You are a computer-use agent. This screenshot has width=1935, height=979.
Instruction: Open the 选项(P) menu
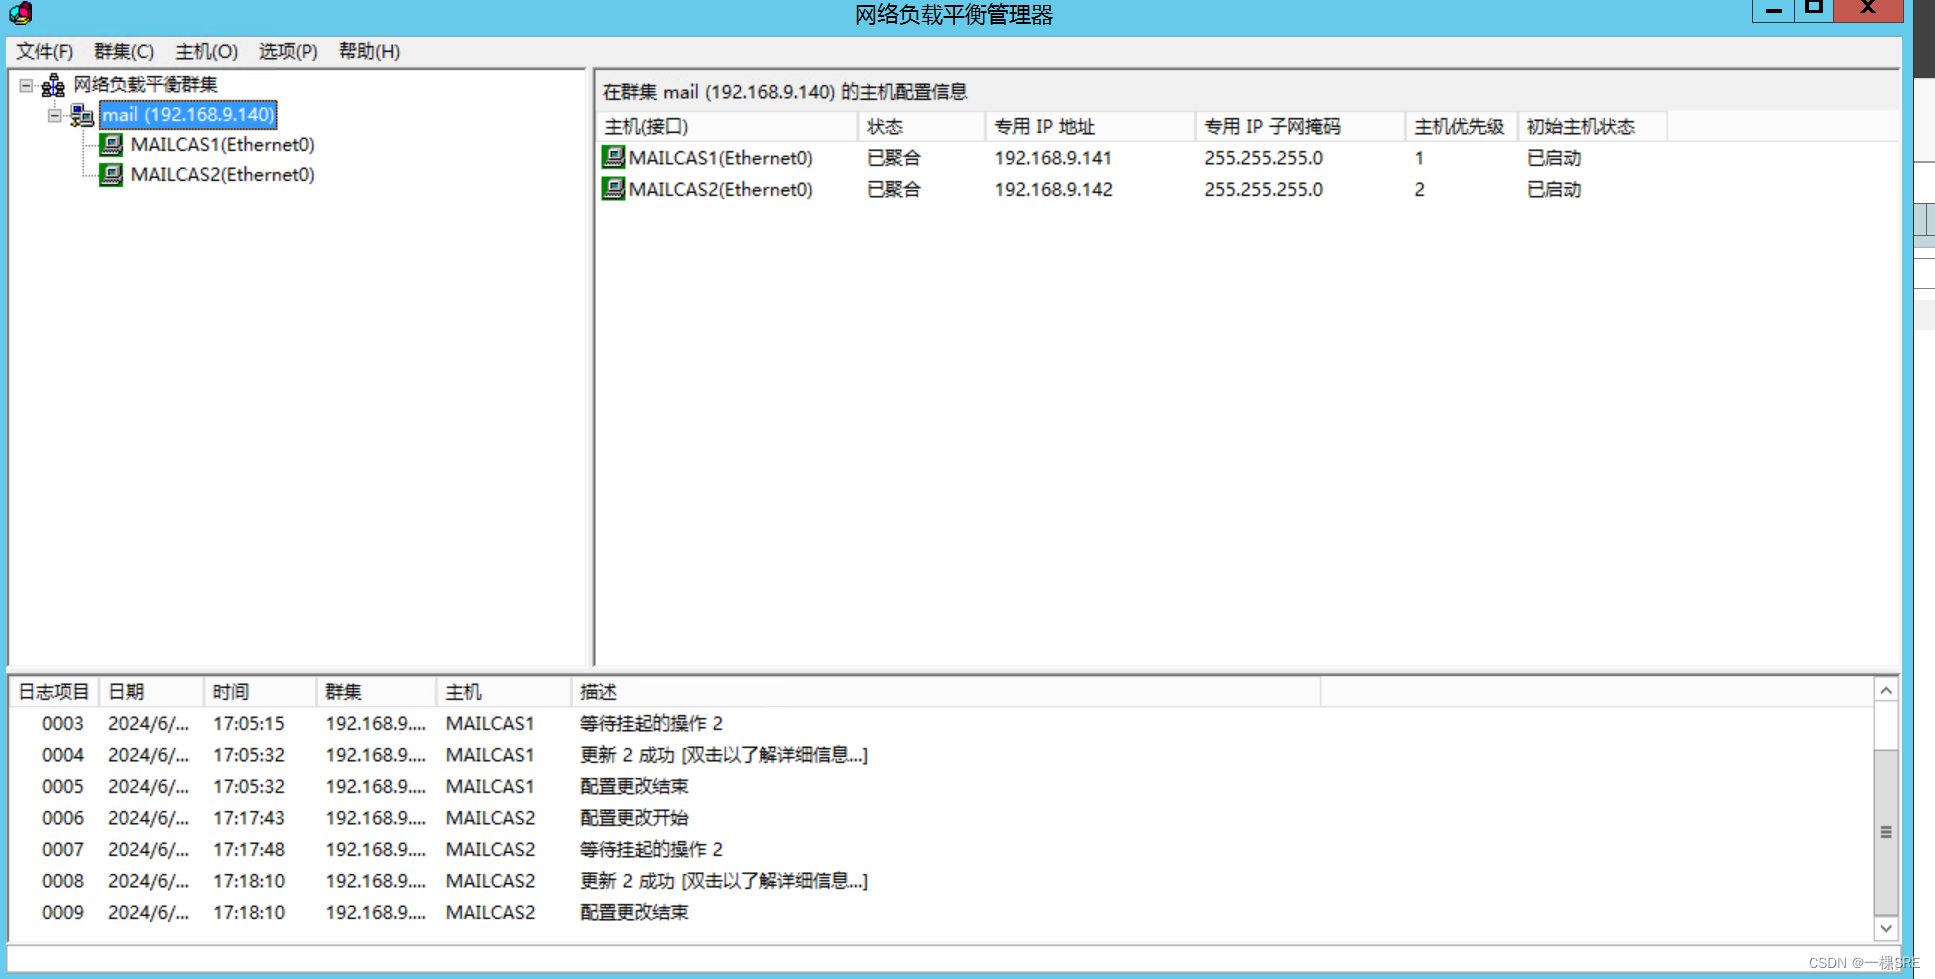coord(288,51)
